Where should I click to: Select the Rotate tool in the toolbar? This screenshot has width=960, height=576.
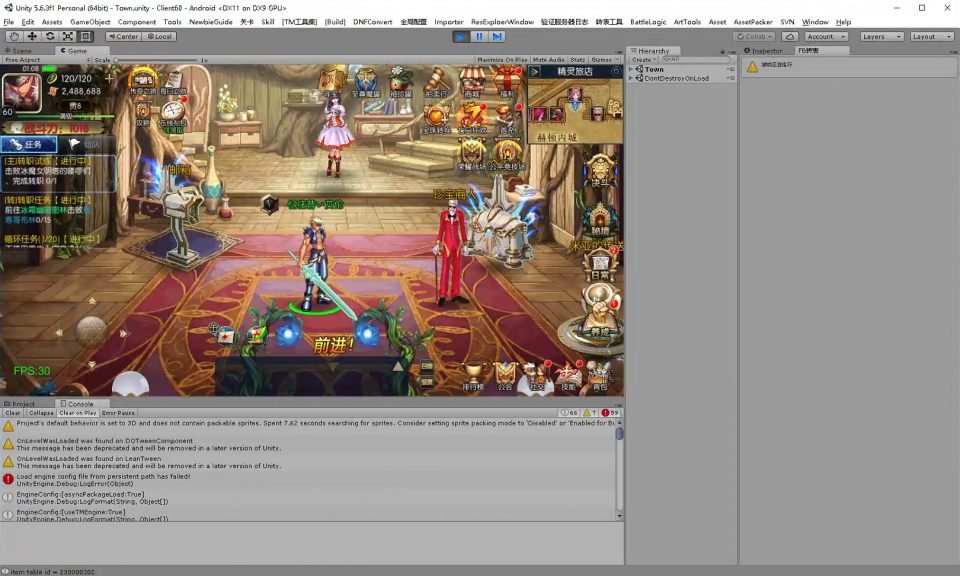point(50,36)
